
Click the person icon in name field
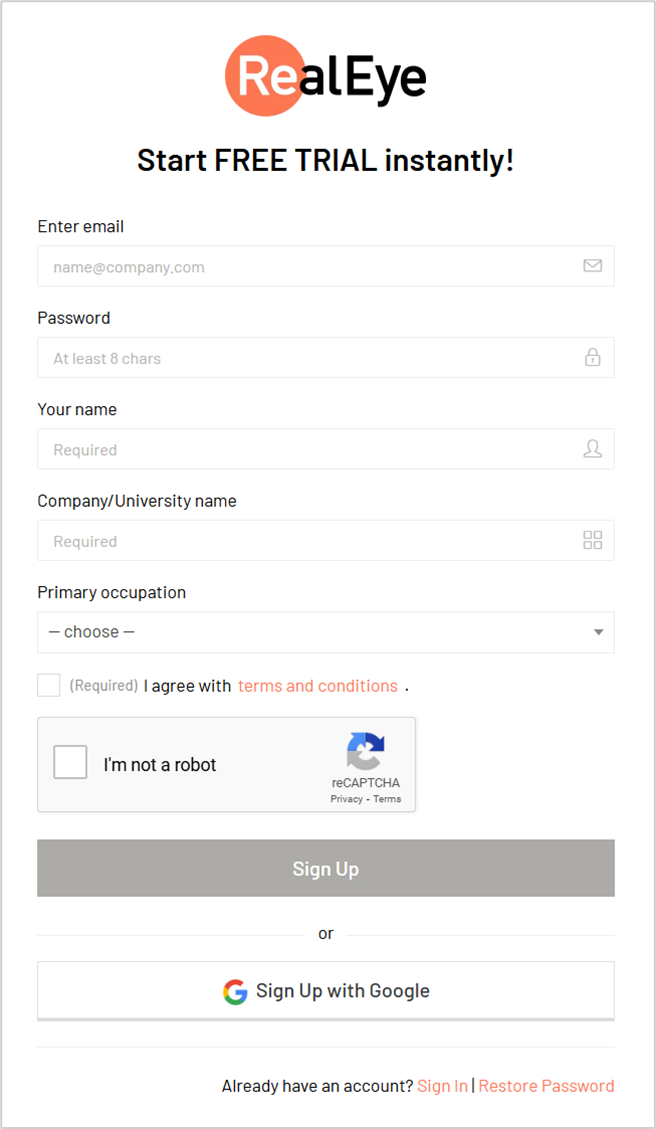pos(592,449)
